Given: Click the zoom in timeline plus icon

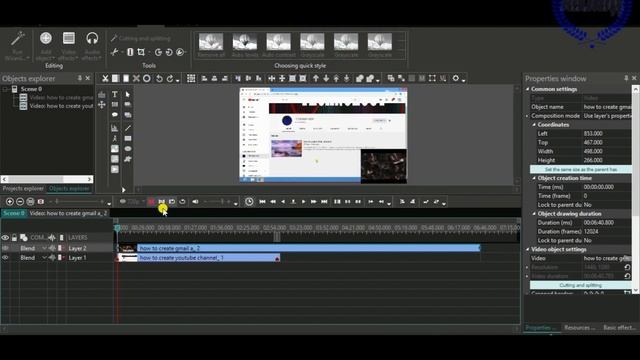Looking at the screenshot, I should (10, 202).
